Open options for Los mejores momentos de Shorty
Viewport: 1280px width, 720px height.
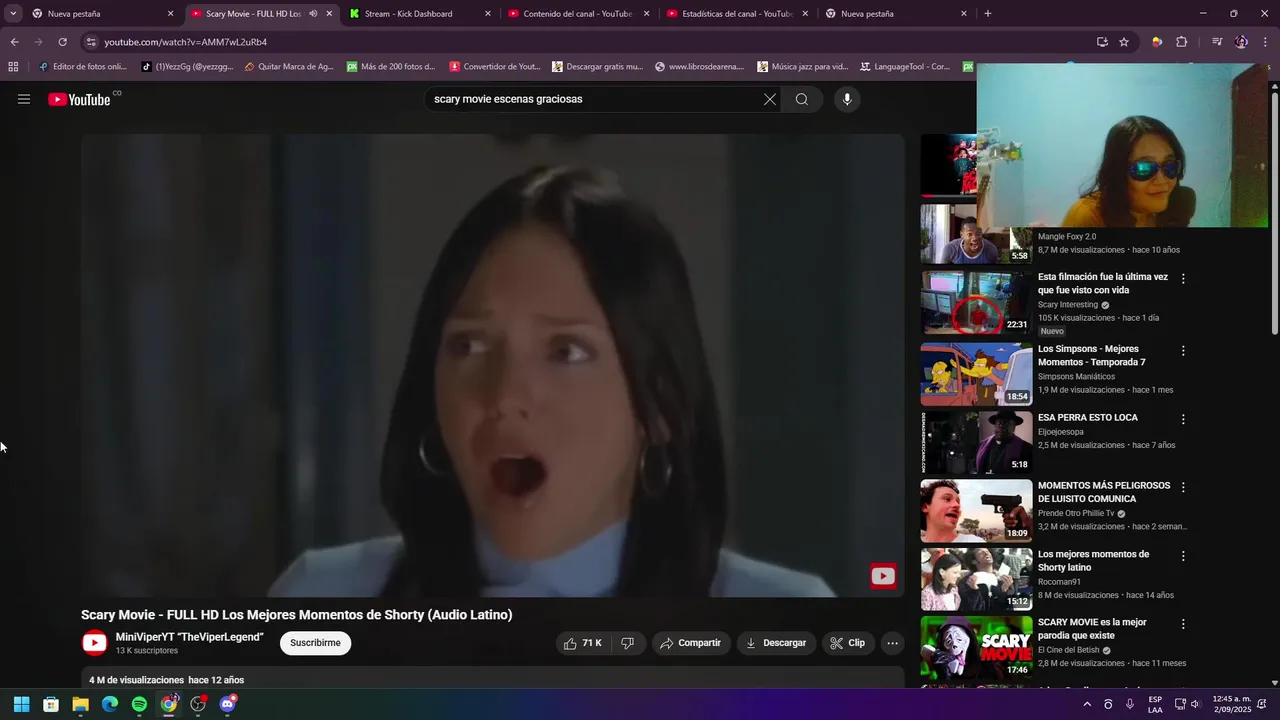[x=1183, y=556]
